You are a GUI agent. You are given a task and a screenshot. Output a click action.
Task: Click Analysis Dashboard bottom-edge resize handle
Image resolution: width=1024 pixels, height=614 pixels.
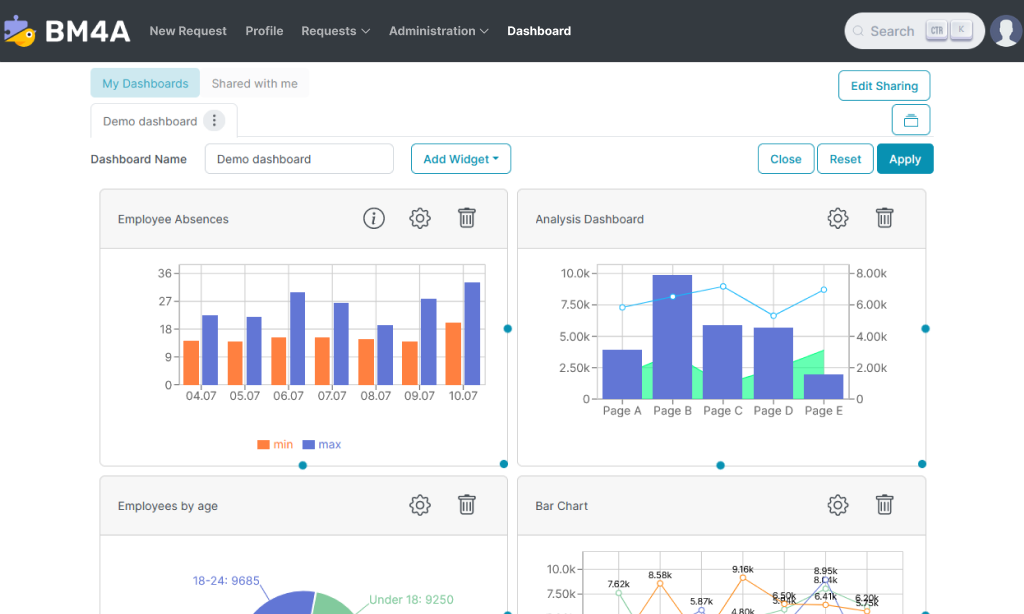720,466
